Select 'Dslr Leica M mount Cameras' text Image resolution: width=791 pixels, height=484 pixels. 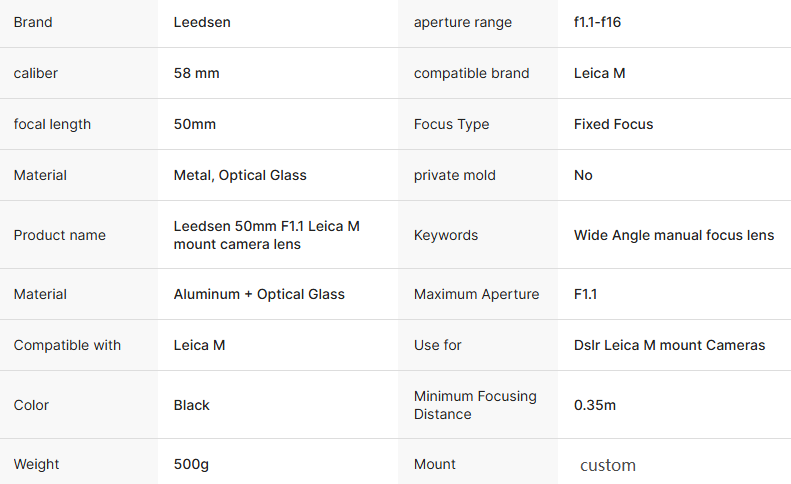pos(669,345)
